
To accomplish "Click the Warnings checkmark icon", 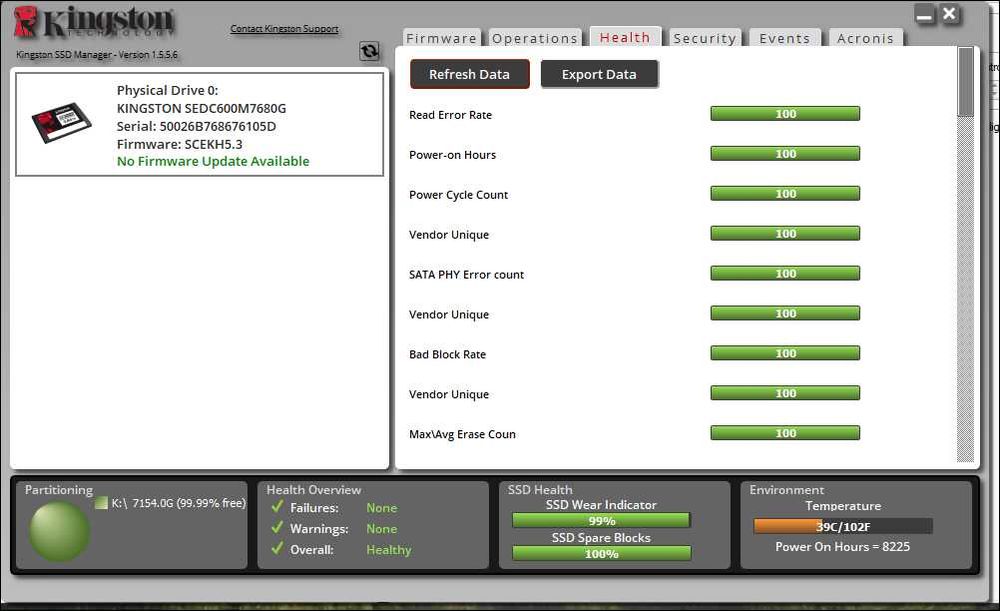I will (x=277, y=528).
